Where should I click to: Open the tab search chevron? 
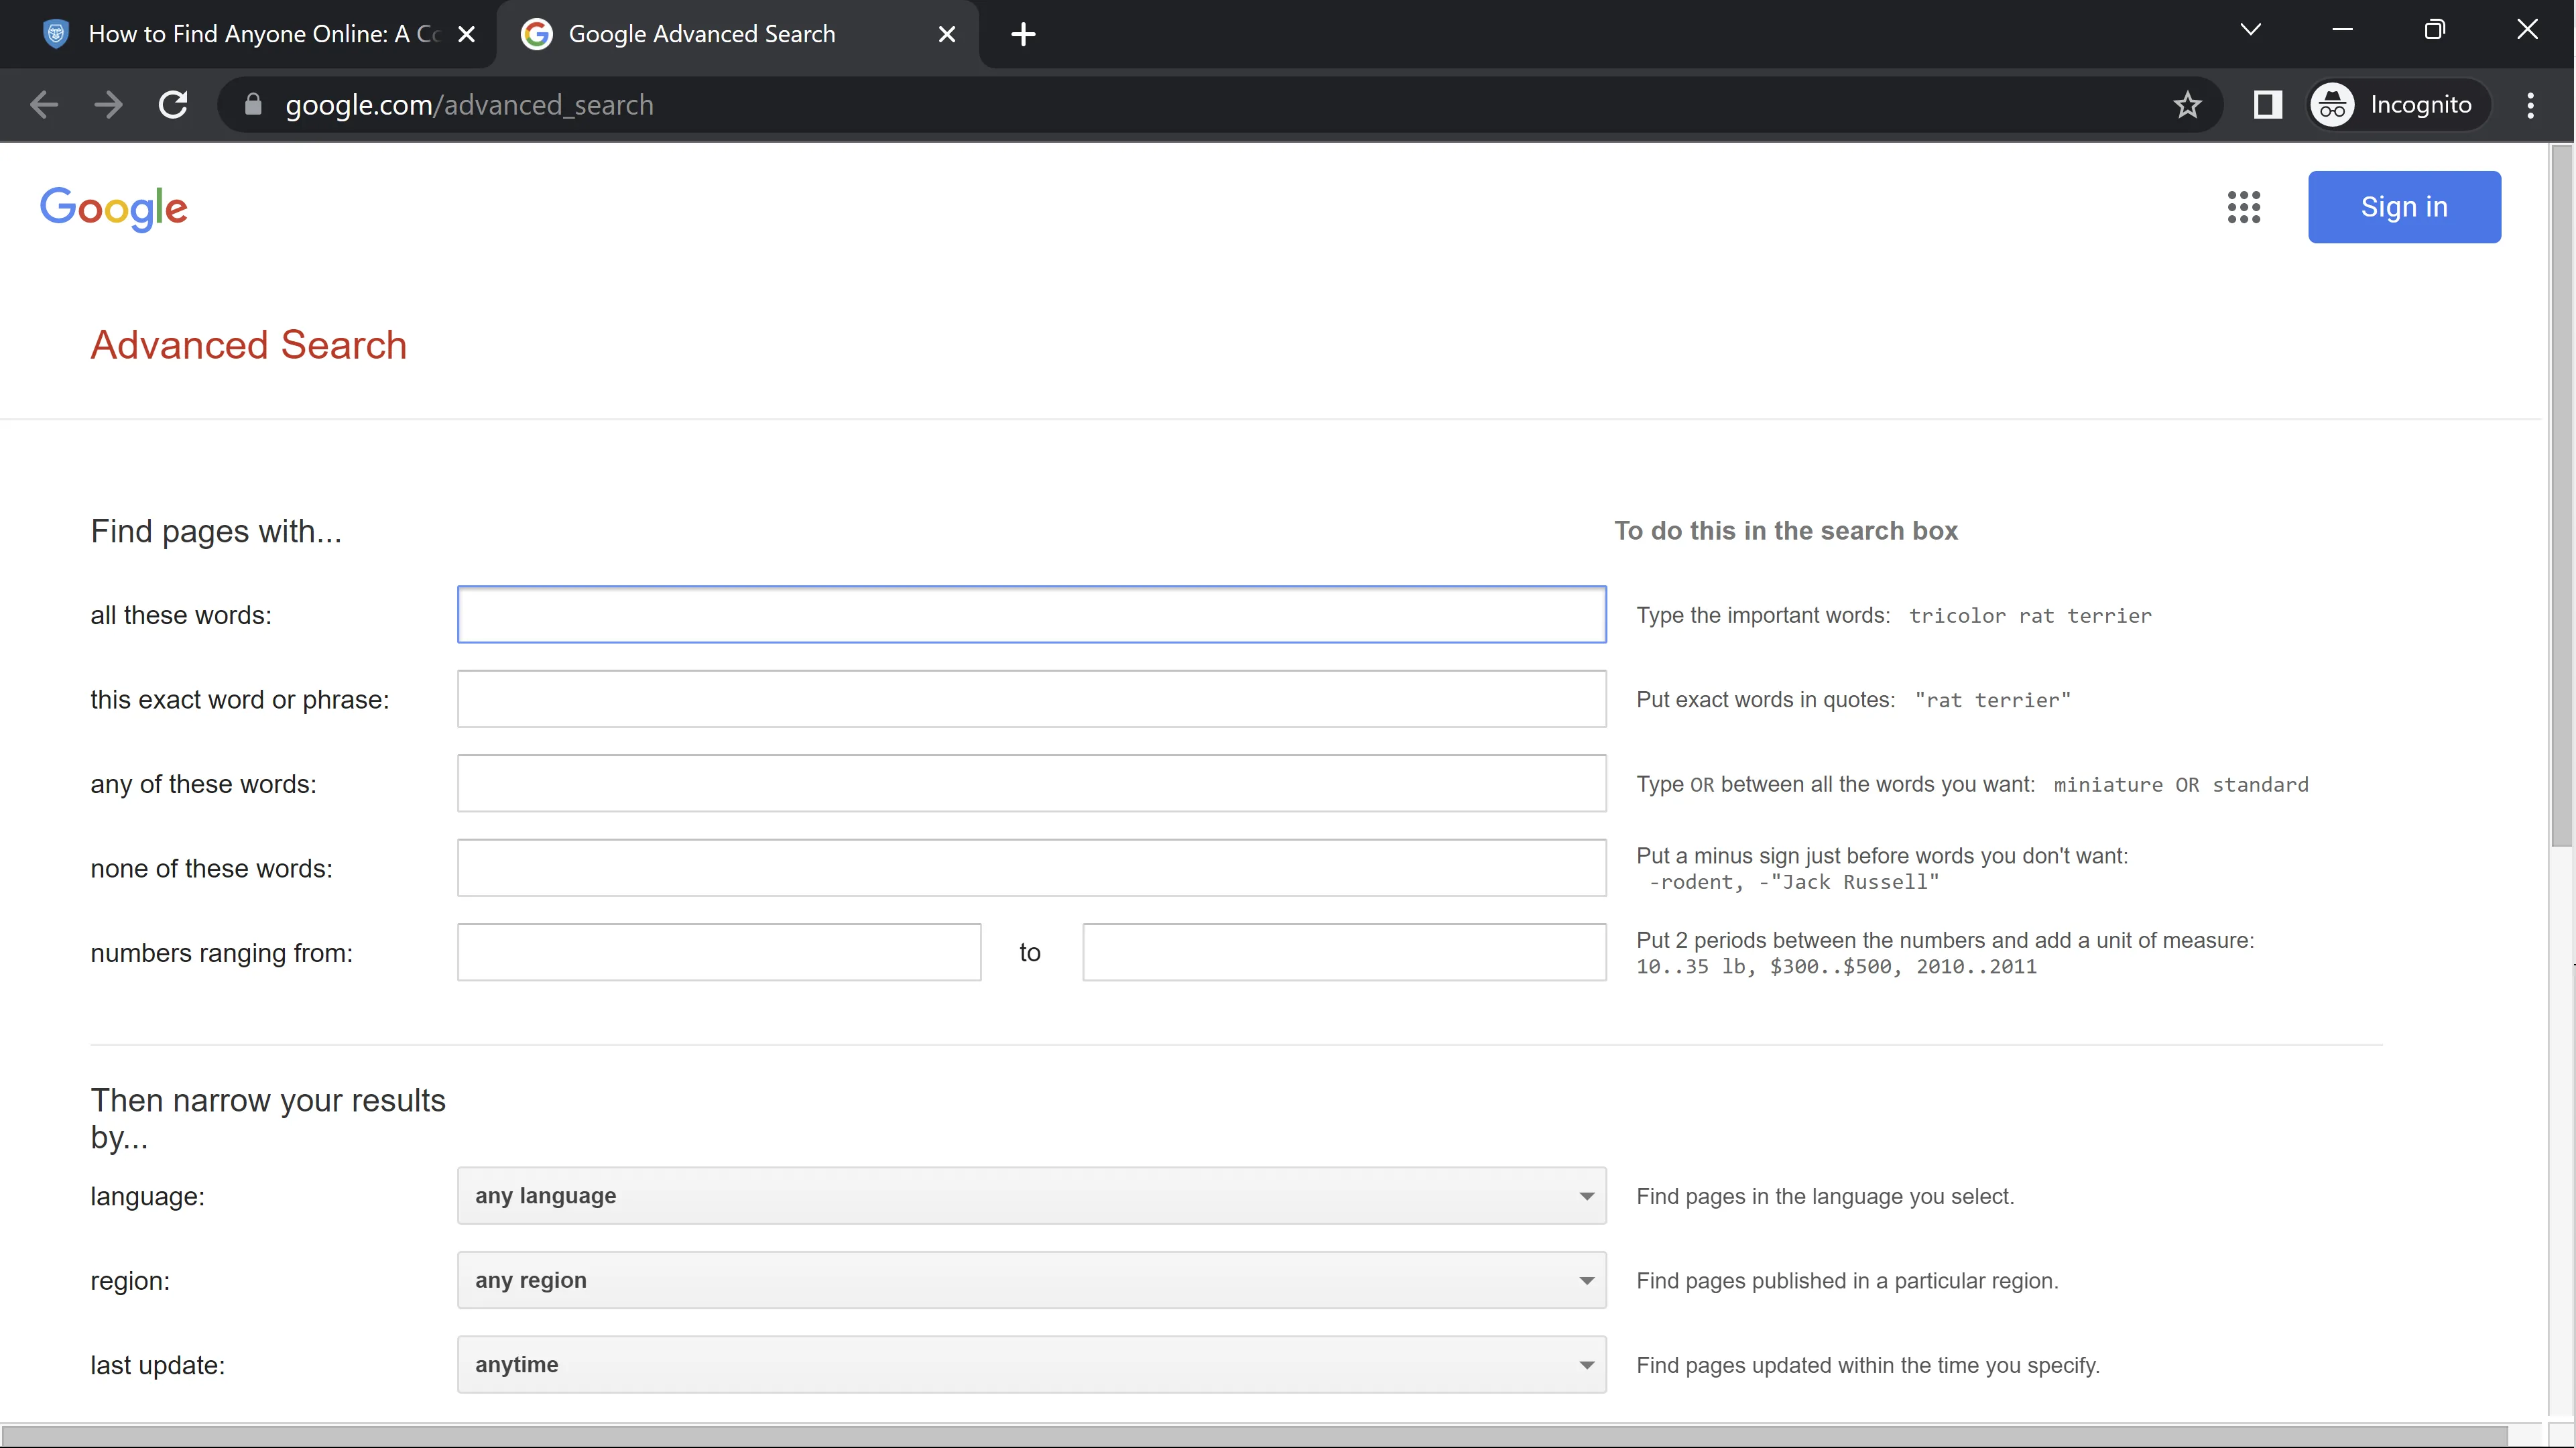tap(2250, 30)
